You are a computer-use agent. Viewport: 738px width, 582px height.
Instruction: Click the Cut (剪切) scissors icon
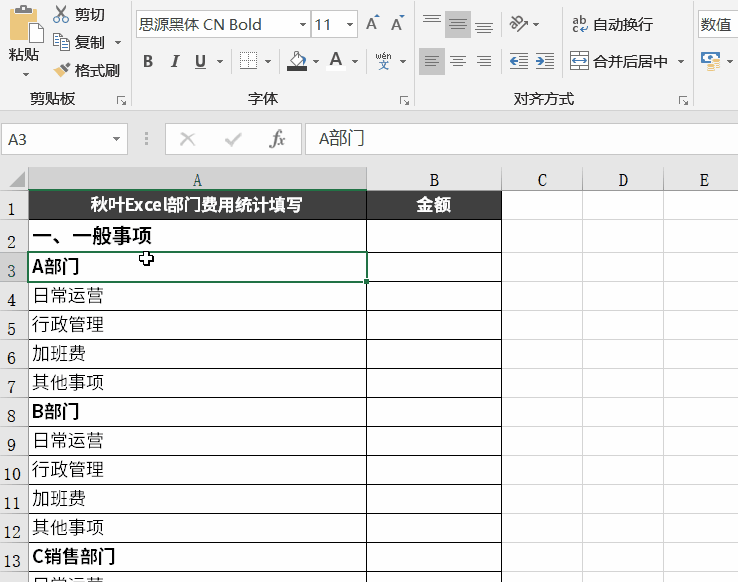point(61,14)
